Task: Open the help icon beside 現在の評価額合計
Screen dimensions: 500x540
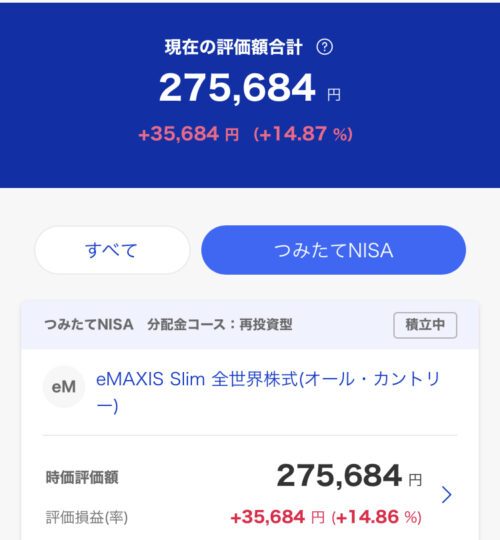Action: [x=324, y=47]
